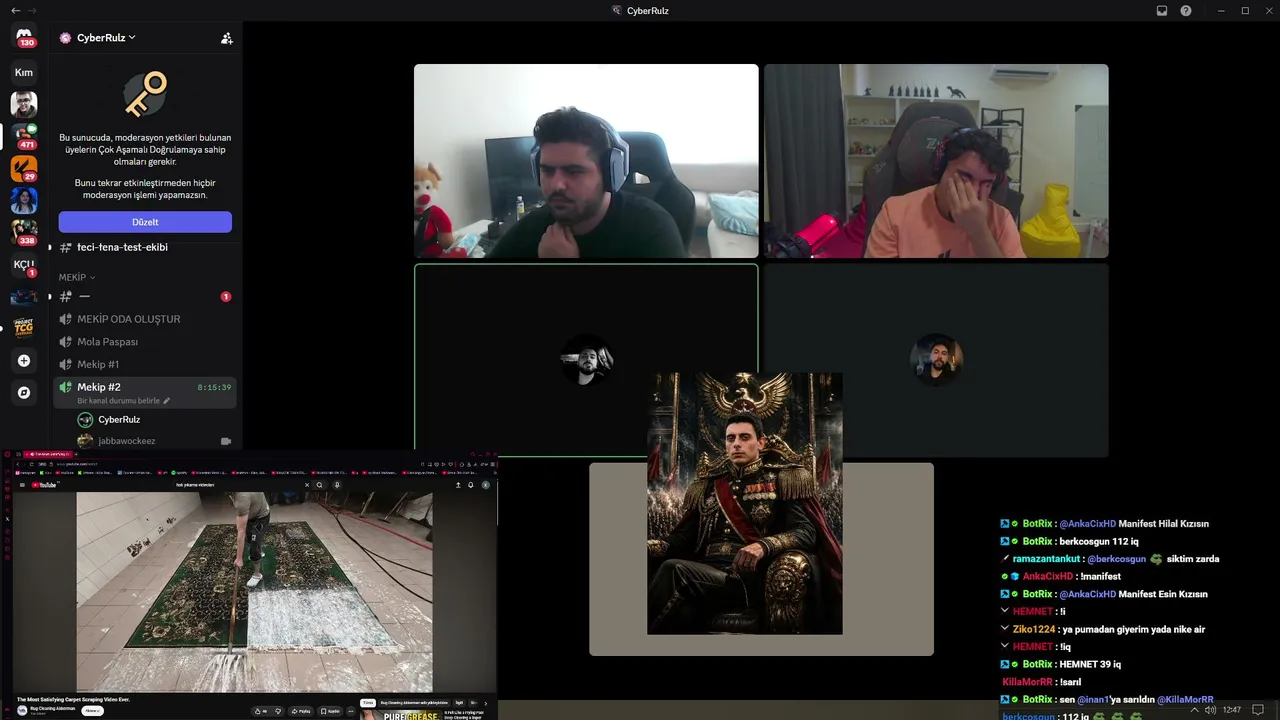1280x720 pixels.
Task: Show hidden system tray icons
Action: click(x=1194, y=710)
